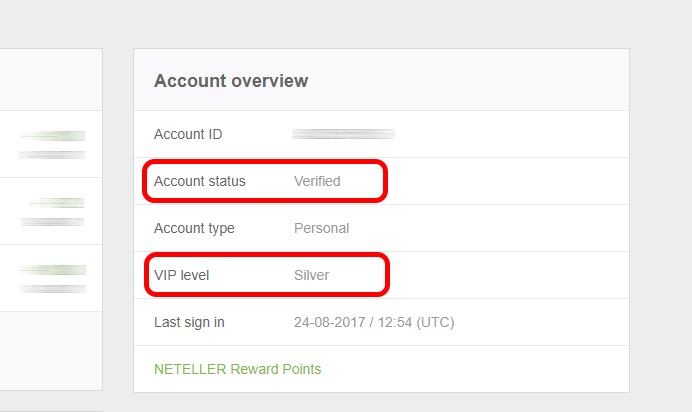Click the Account ID label
The image size is (692, 412).
tap(187, 134)
